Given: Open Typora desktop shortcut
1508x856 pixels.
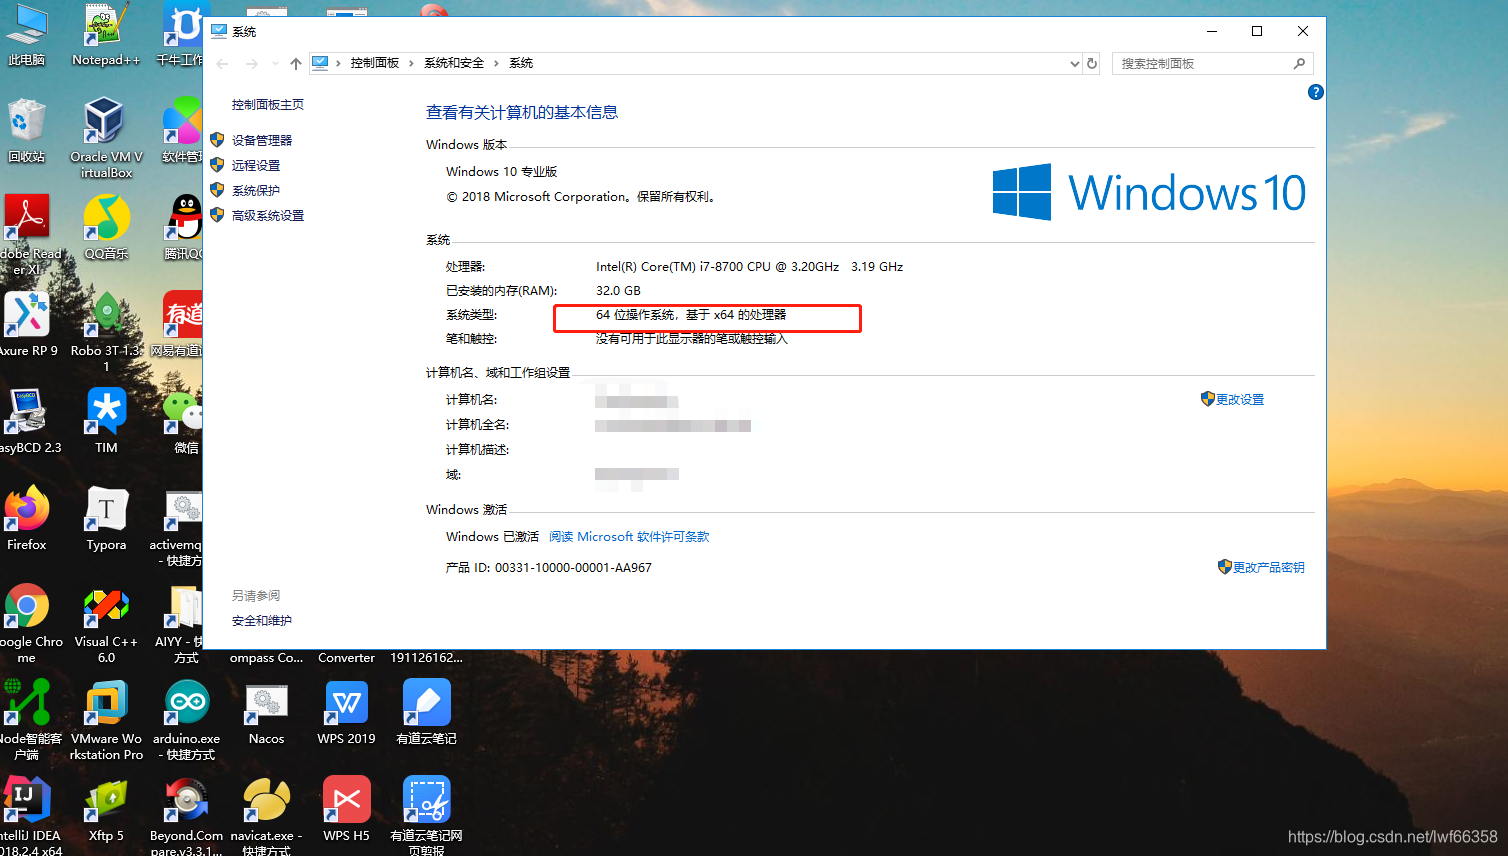Looking at the screenshot, I should (106, 518).
